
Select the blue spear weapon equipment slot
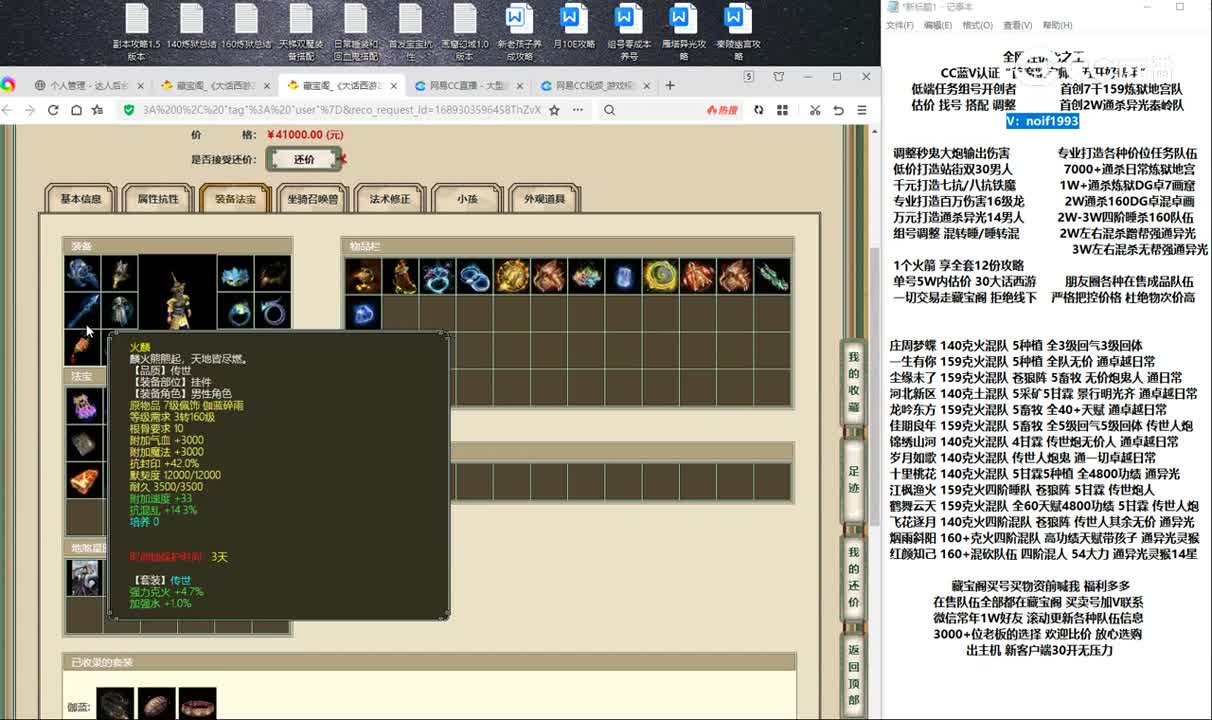83,310
